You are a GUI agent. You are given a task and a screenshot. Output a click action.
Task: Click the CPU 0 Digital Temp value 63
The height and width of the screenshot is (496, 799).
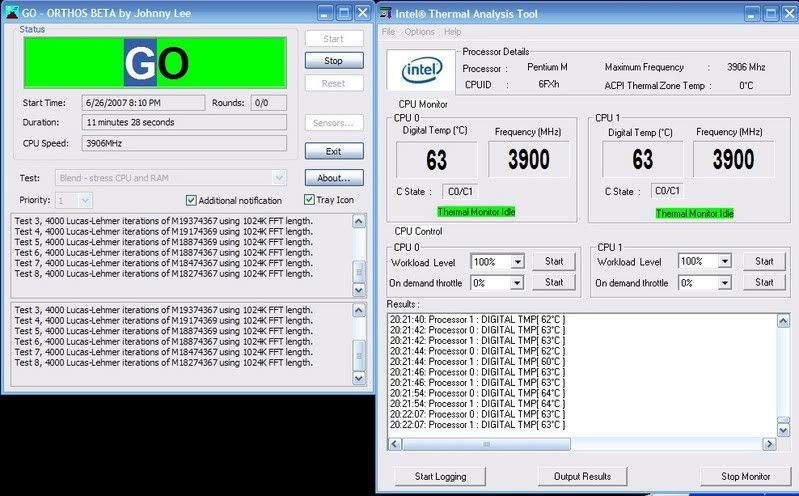(x=437, y=160)
